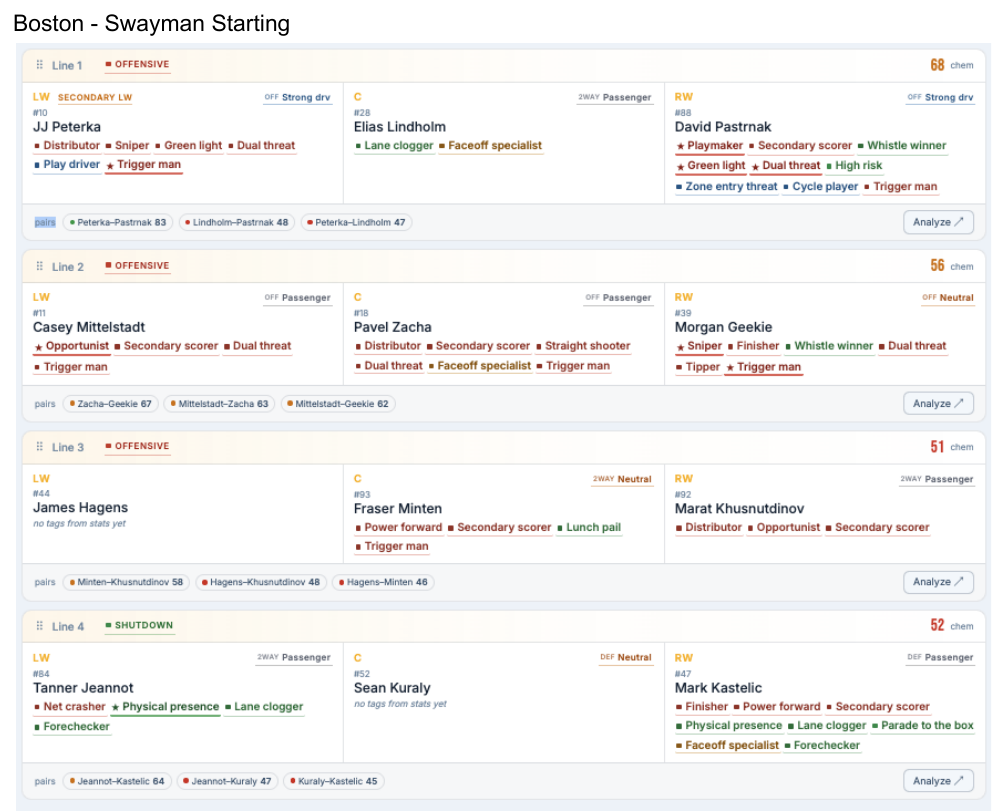
Task: Select player name Sean Kuraly
Action: pyautogui.click(x=392, y=688)
